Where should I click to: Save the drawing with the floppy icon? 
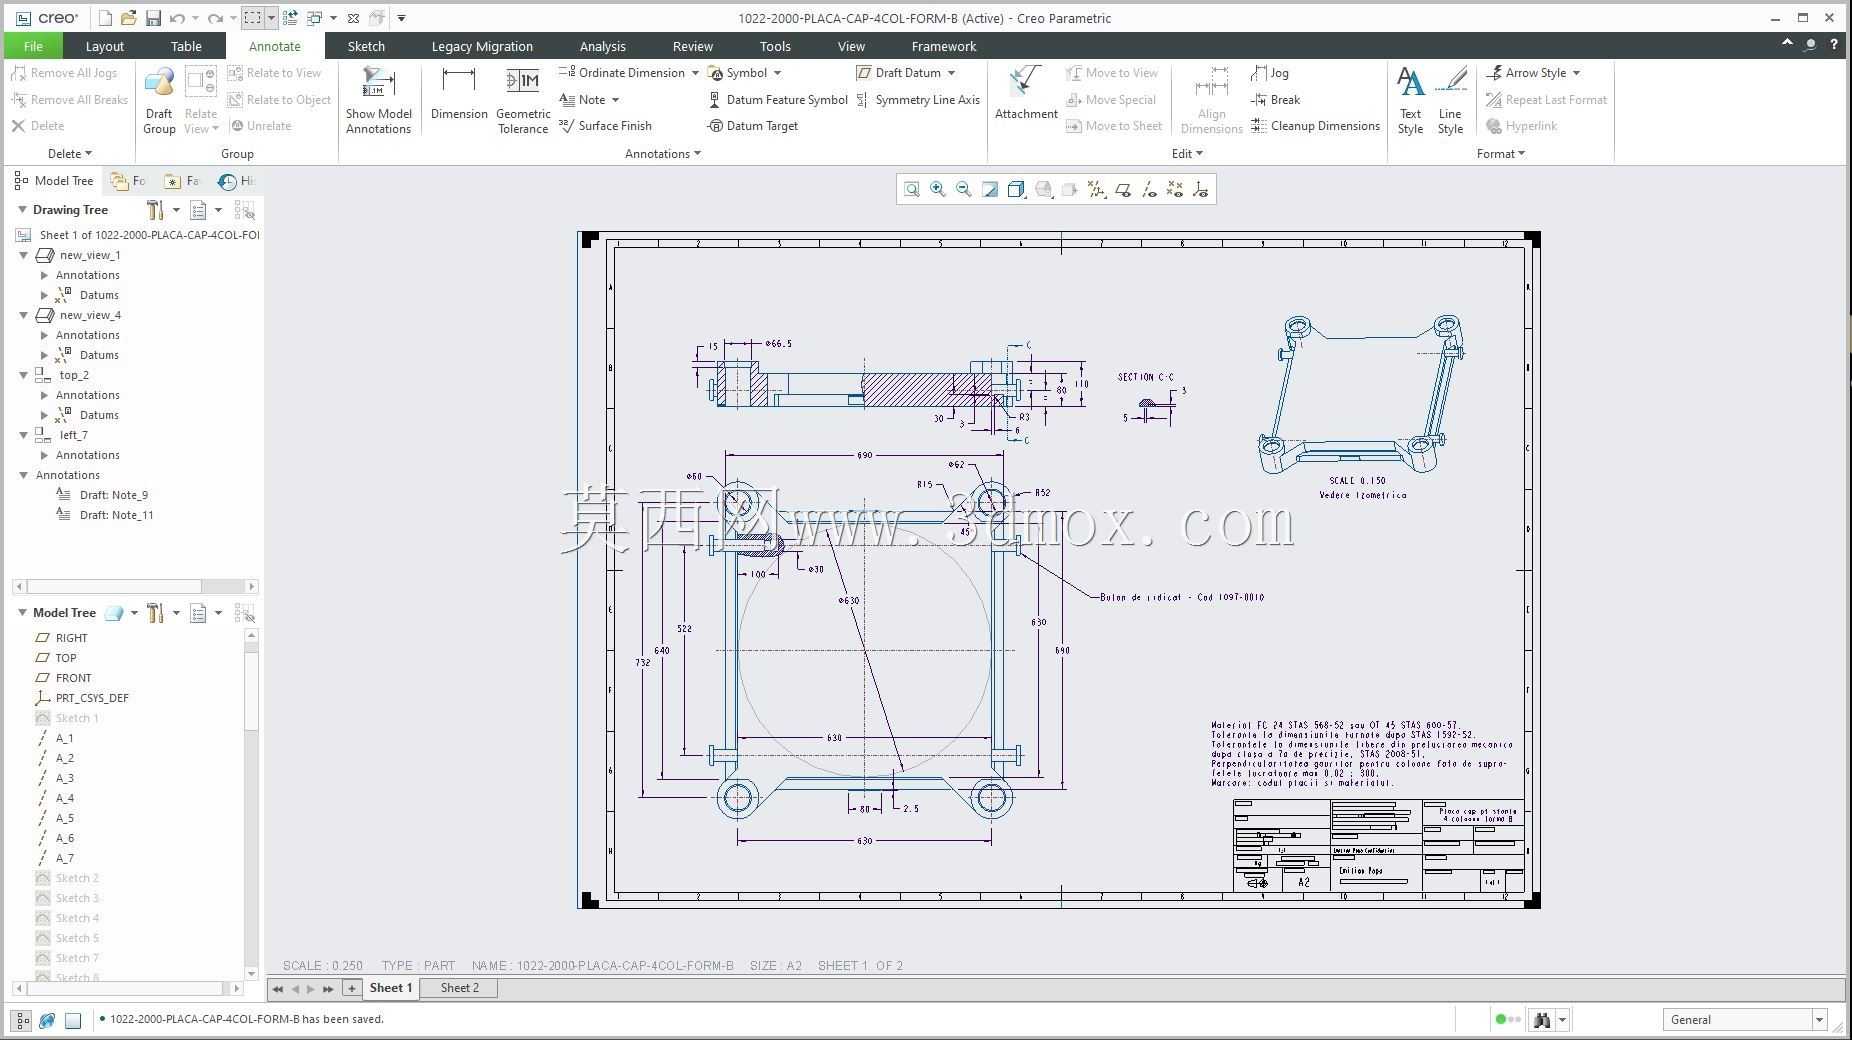[x=153, y=18]
